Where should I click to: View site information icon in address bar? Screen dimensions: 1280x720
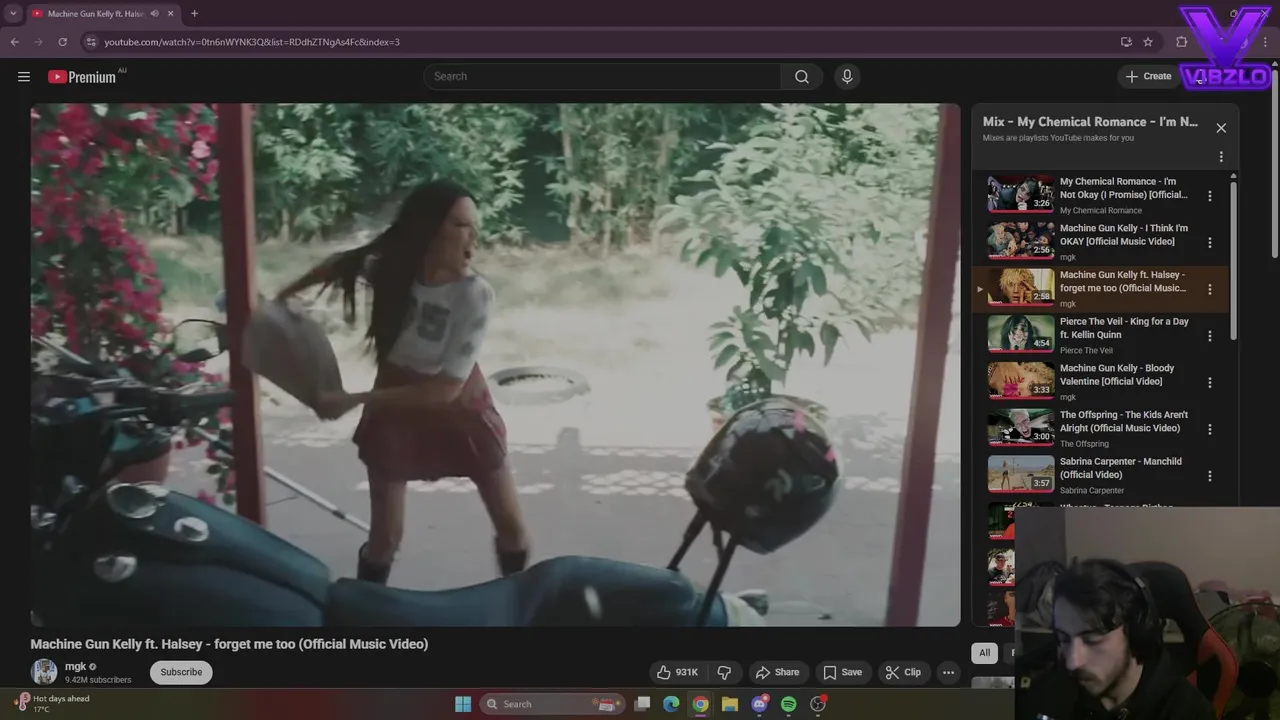[91, 42]
